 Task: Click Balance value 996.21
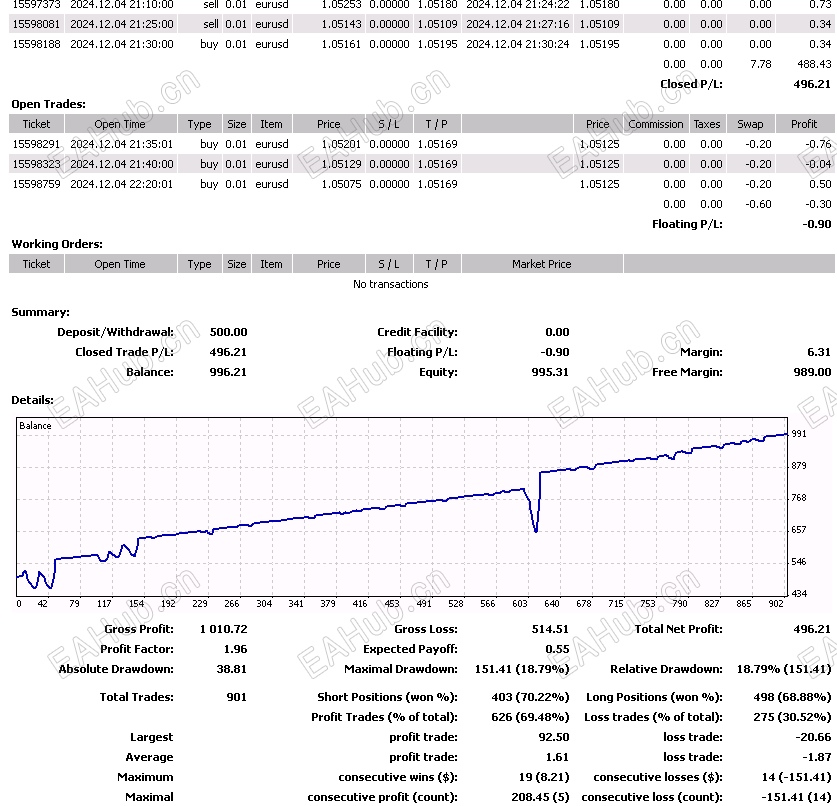tap(228, 372)
